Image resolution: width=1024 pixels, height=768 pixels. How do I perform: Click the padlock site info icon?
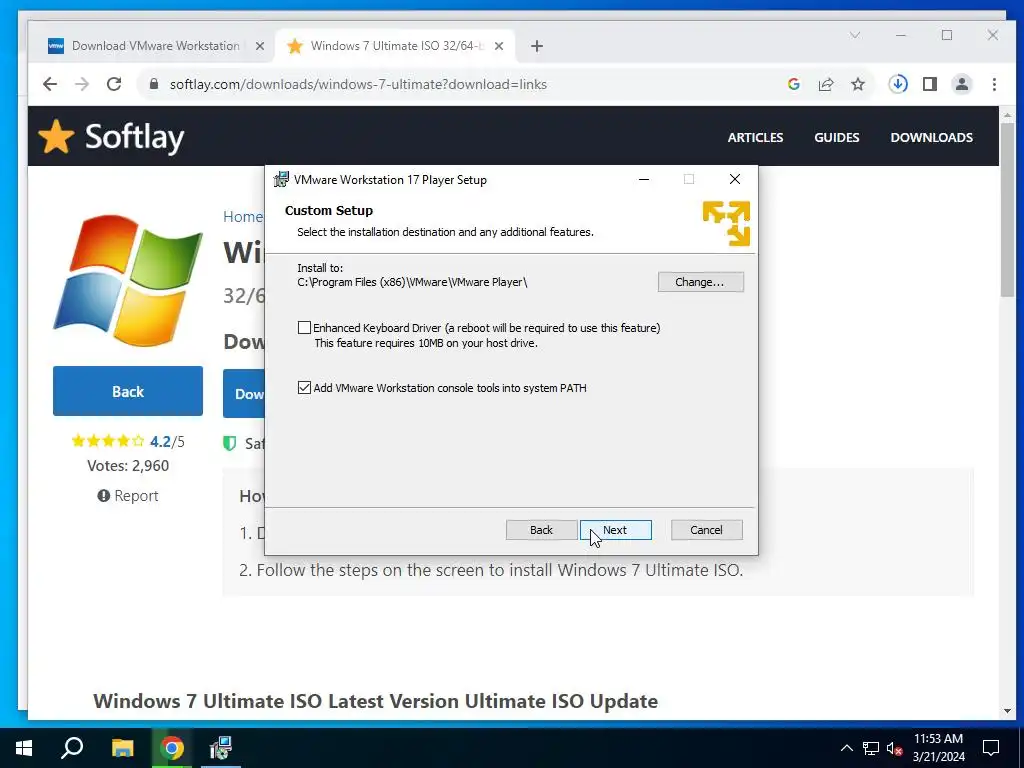(x=154, y=84)
